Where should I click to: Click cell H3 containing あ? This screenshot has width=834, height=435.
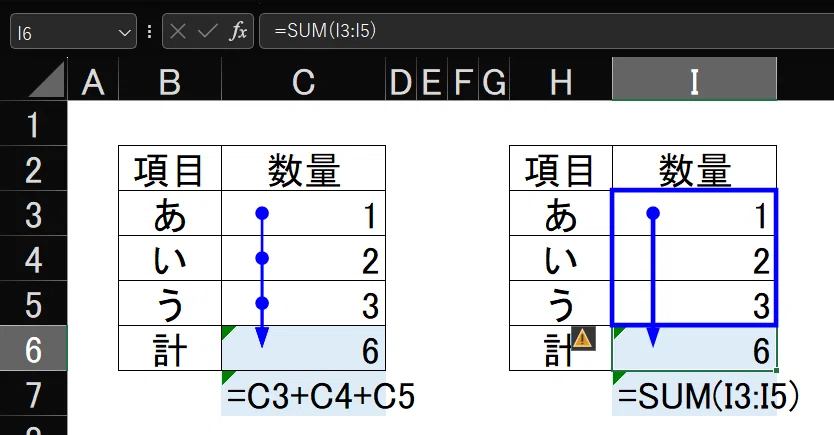click(561, 214)
